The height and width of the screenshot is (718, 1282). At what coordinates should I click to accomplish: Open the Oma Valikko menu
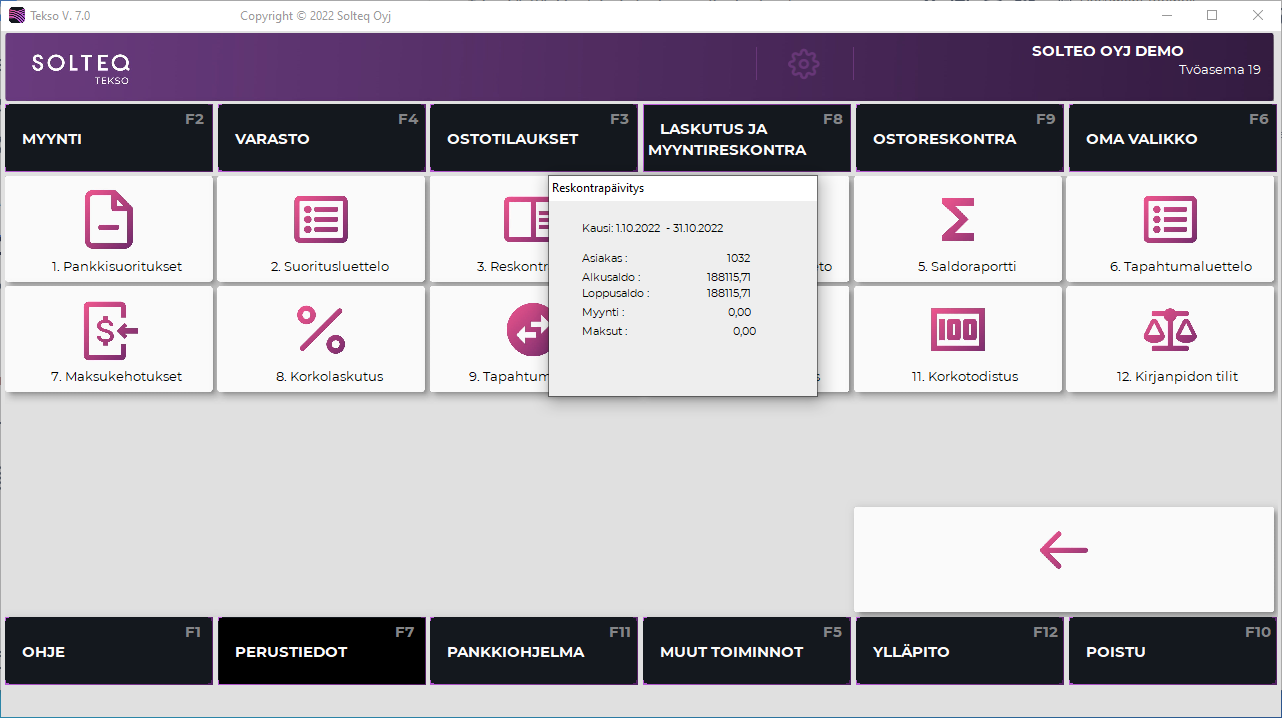click(1172, 139)
